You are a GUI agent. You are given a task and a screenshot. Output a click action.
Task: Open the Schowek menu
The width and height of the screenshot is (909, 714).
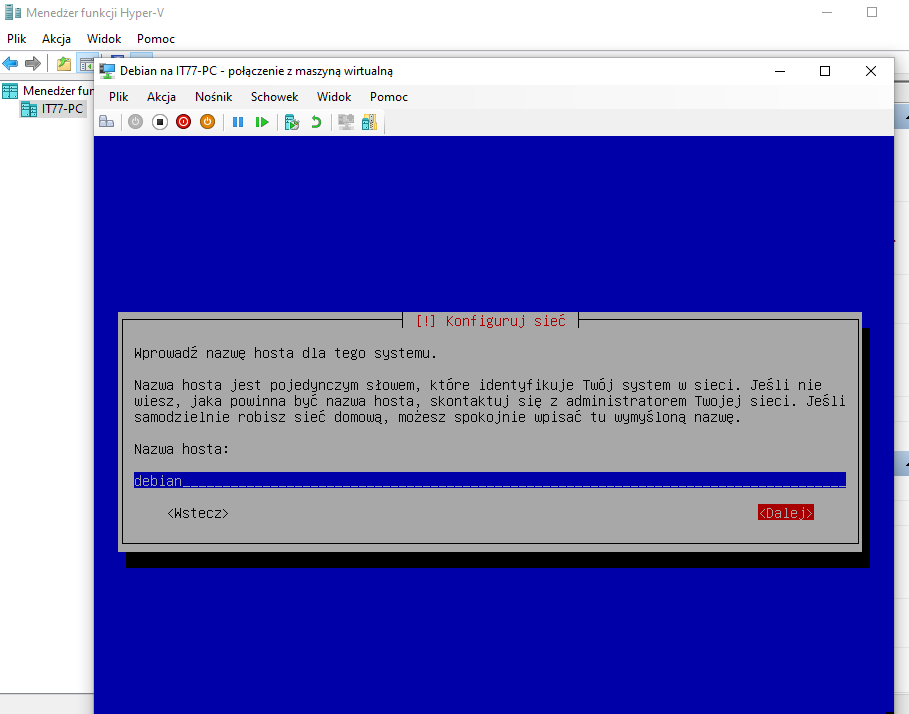click(274, 97)
